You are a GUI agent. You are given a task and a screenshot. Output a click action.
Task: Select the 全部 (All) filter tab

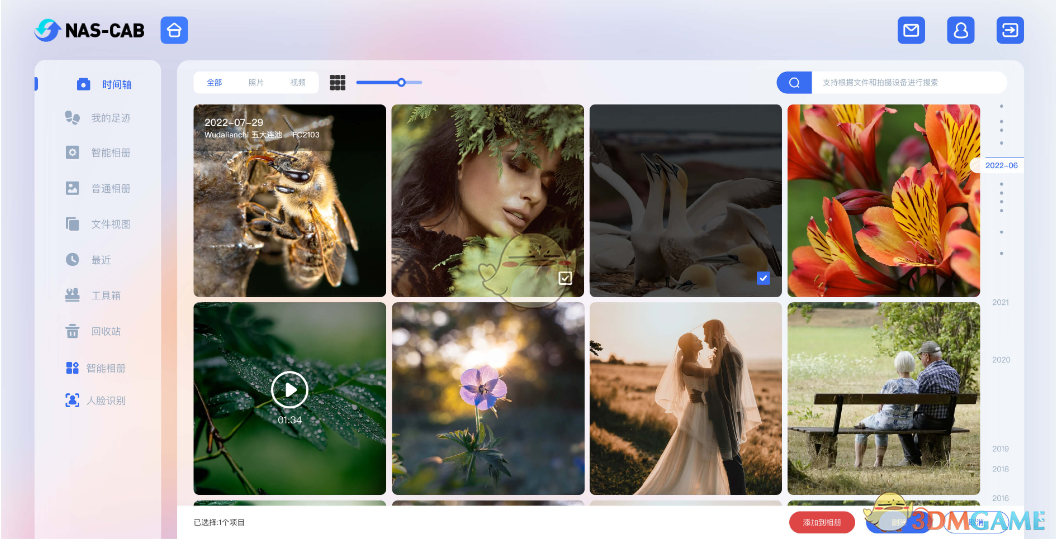(214, 83)
